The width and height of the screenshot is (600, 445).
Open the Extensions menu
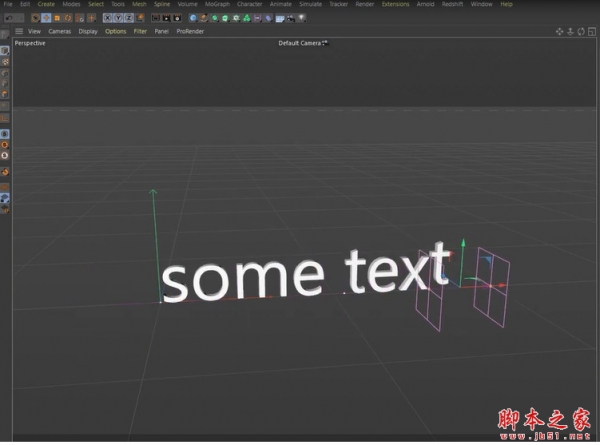coord(395,4)
